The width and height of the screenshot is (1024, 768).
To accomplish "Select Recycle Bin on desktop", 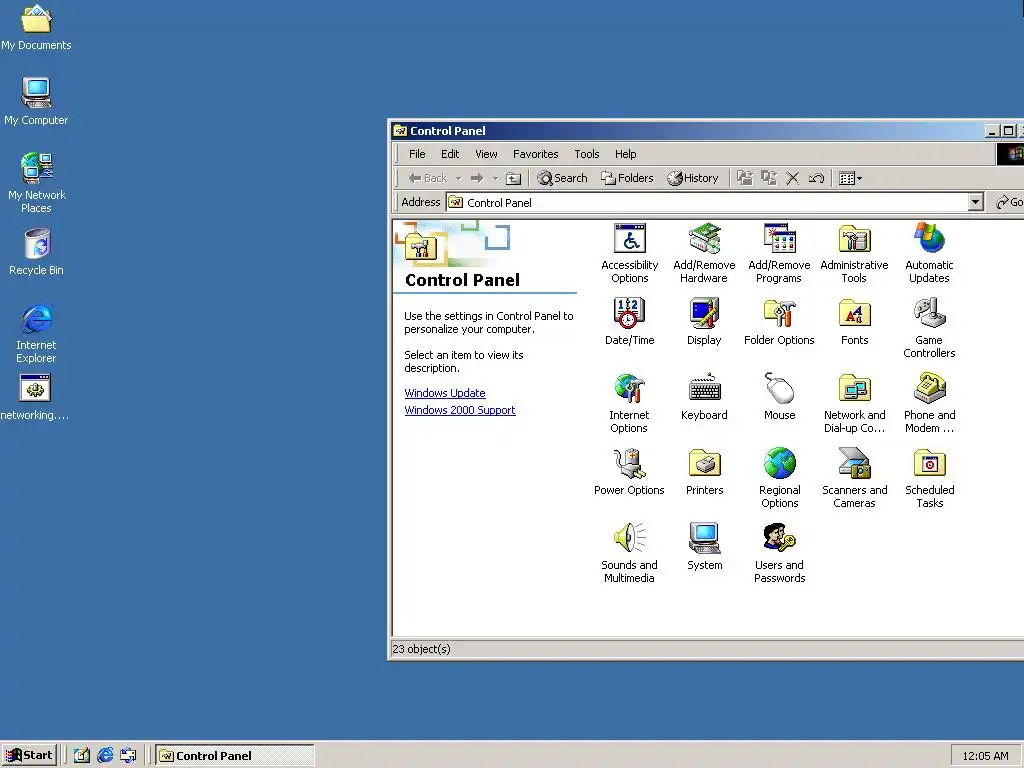I will click(x=36, y=252).
